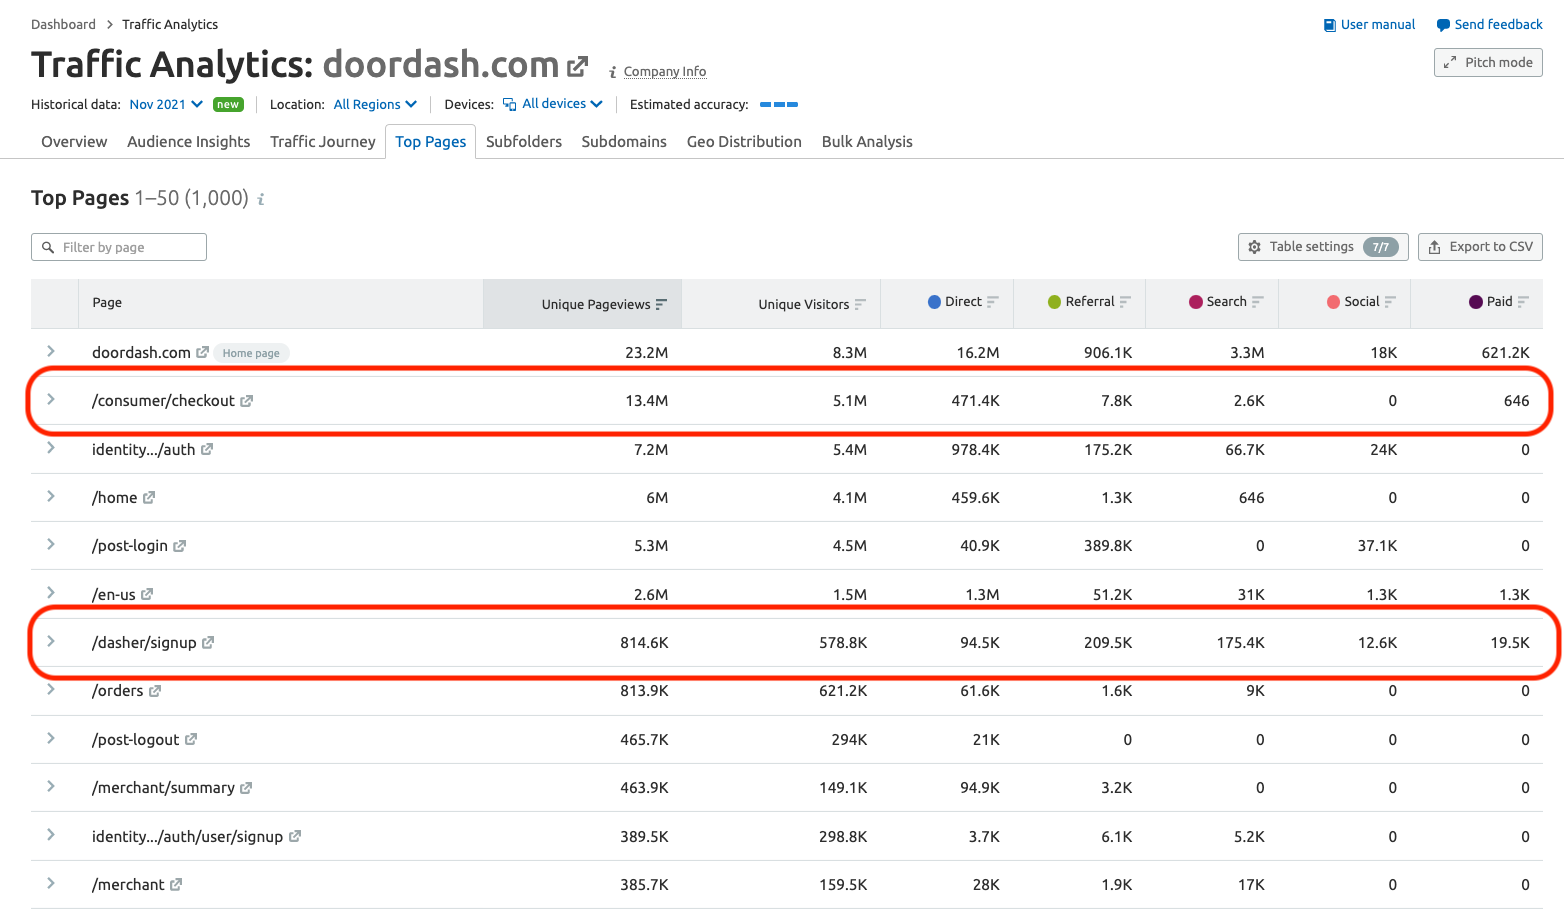Sort by Search traffic sort icon

click(1258, 301)
